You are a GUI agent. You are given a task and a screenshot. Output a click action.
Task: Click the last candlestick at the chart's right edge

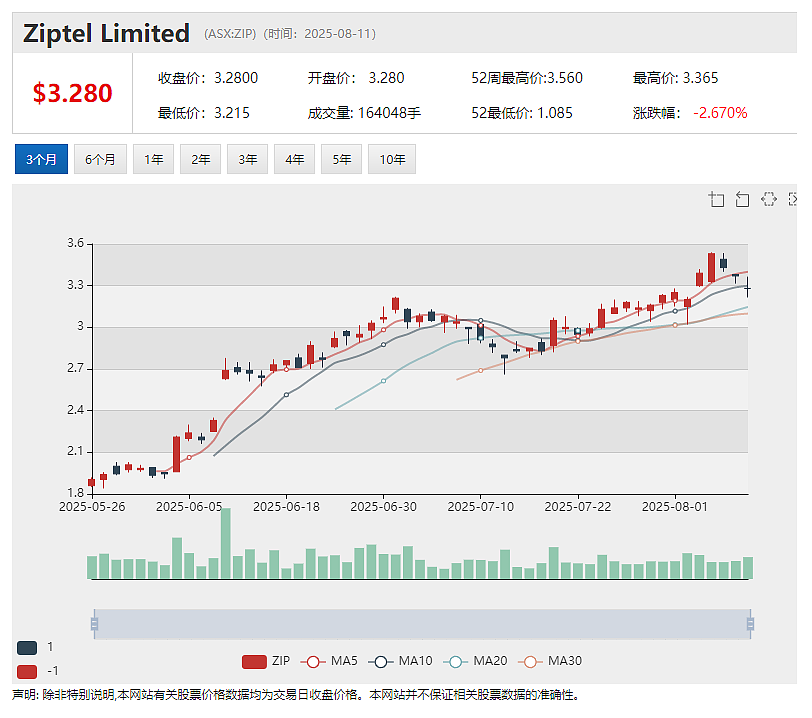pyautogui.click(x=747, y=288)
